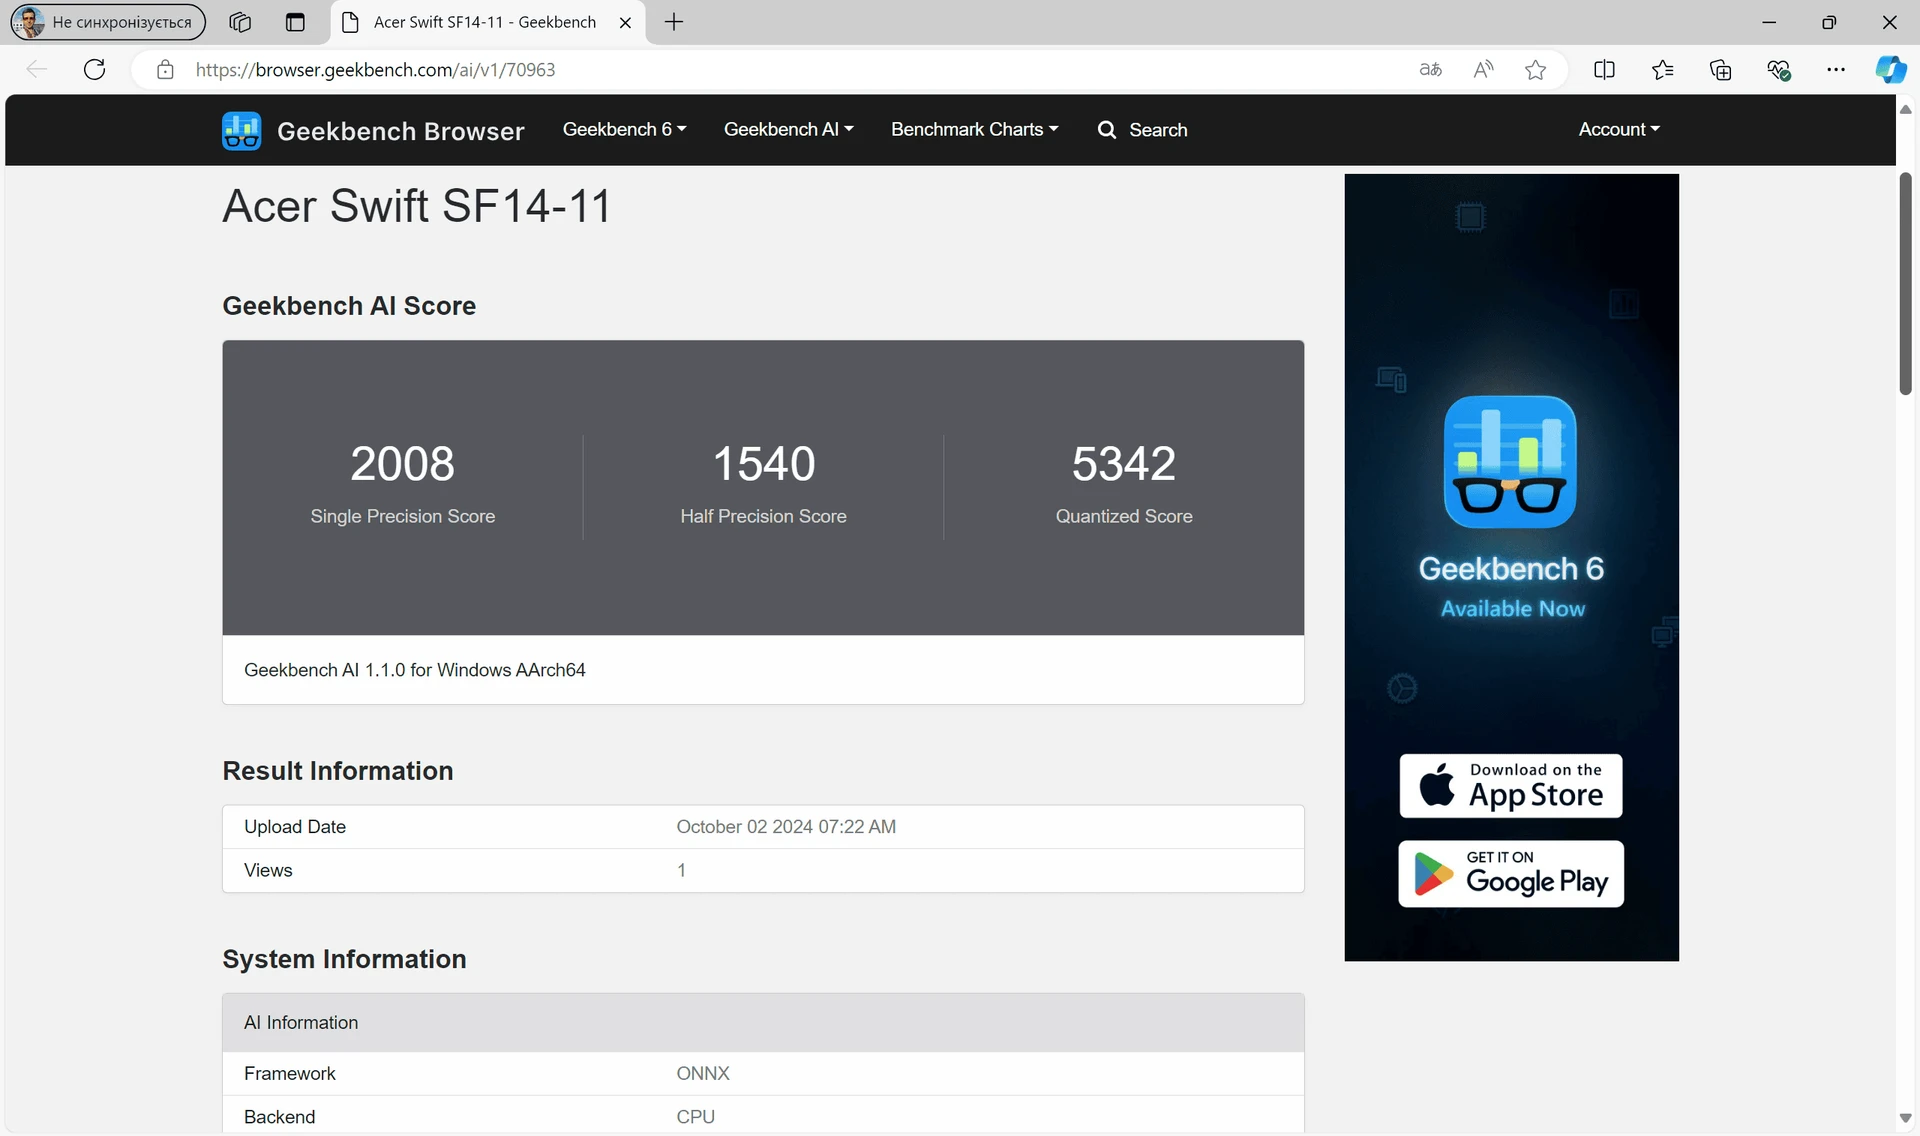Click the upload date October 02 2024 value
The width and height of the screenshot is (1920, 1136).
click(x=786, y=827)
